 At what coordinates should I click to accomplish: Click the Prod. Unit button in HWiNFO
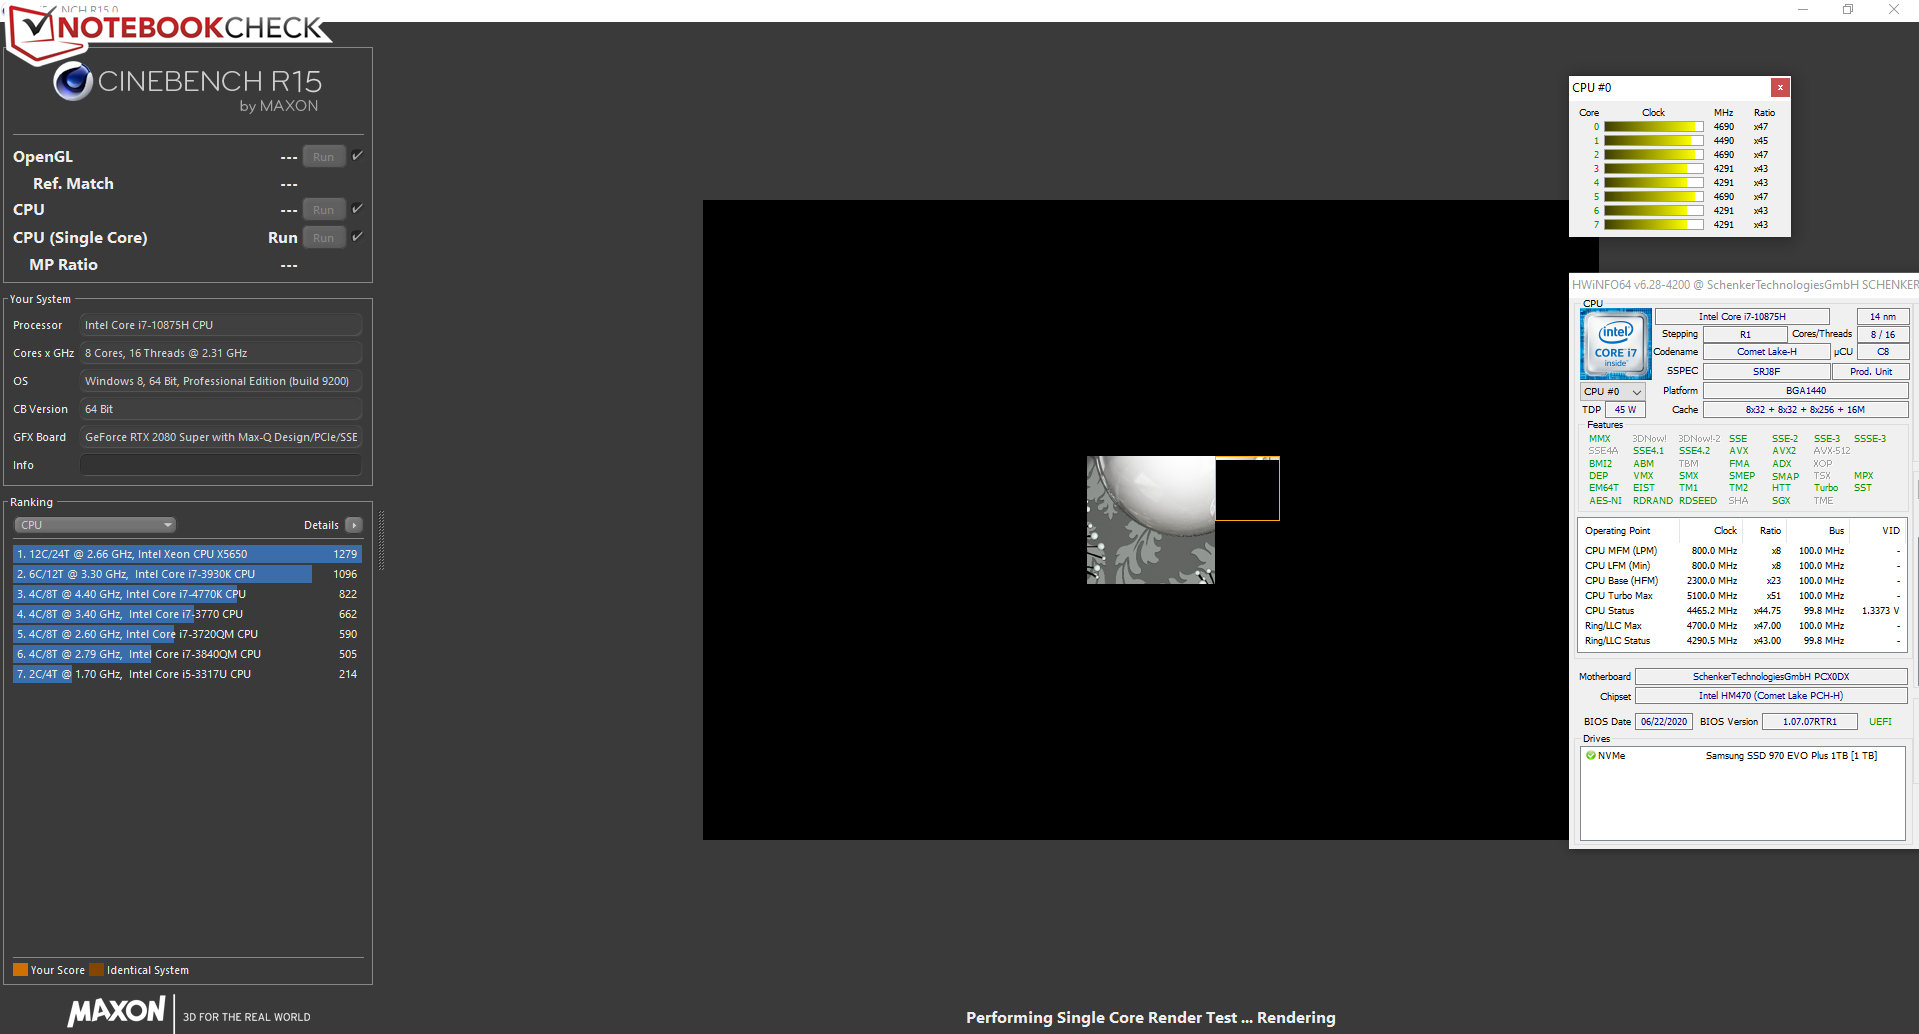[1870, 372]
